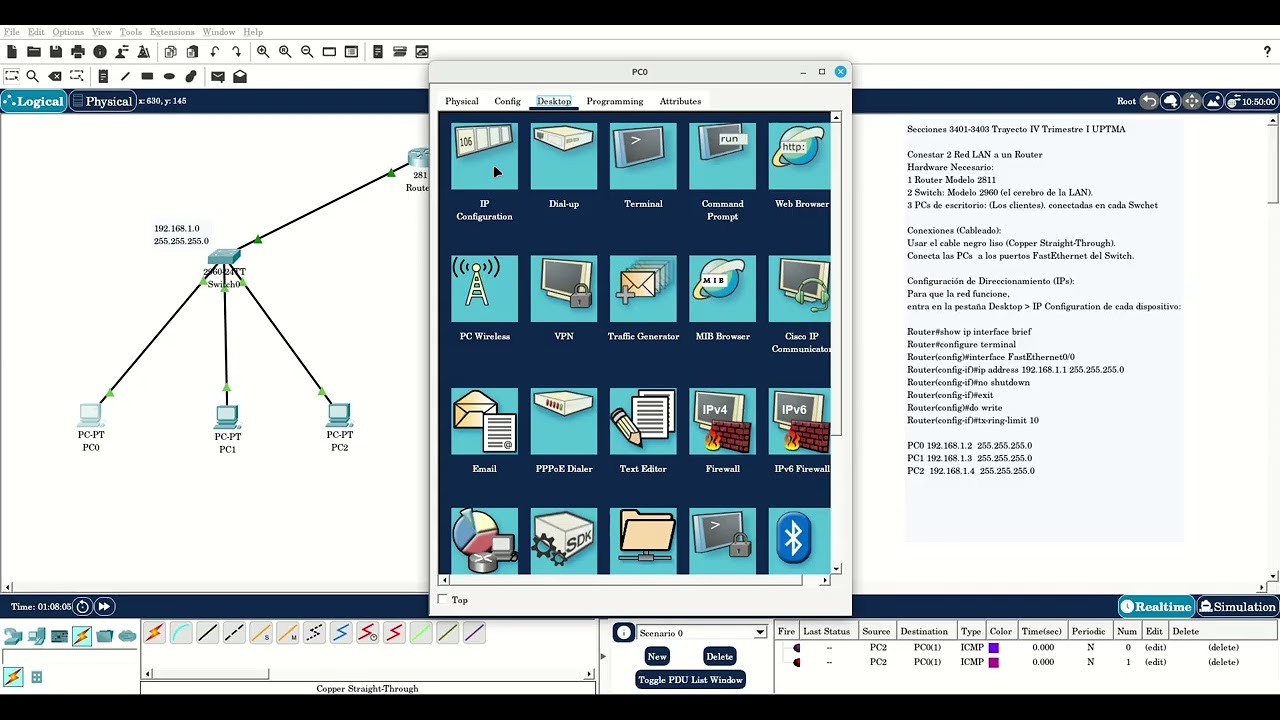This screenshot has width=1280, height=720.
Task: Click (edit) for the PDU numbered 0
Action: coord(1156,647)
